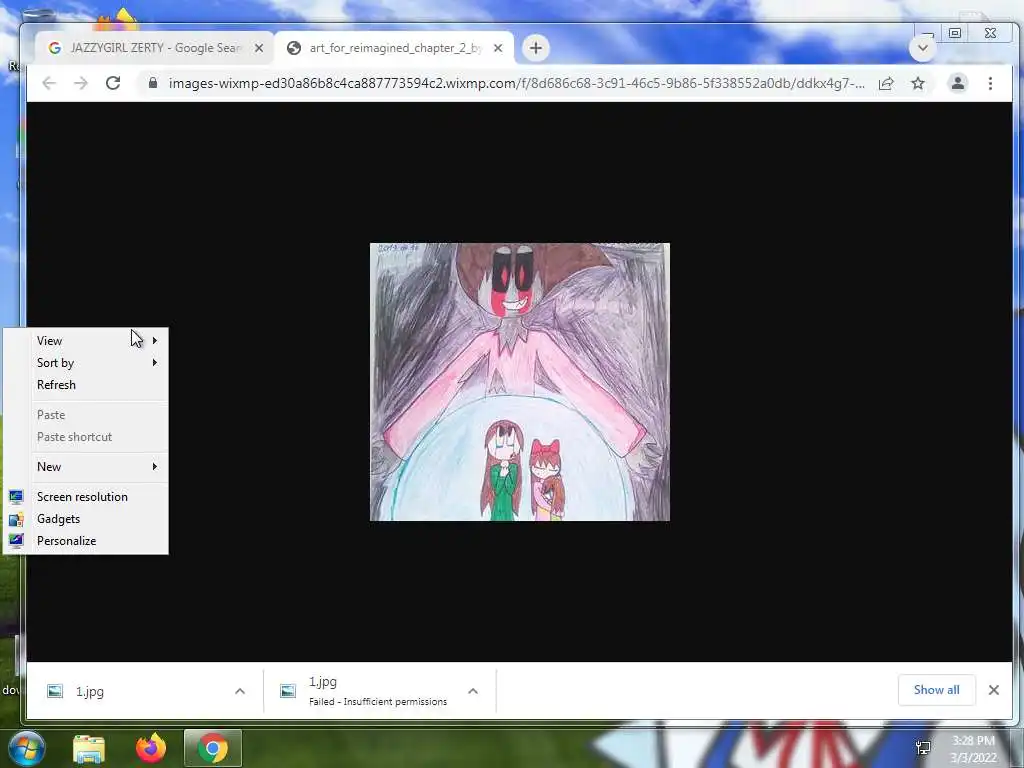Restore down the Chrome window
The height and width of the screenshot is (768, 1024).
click(x=955, y=33)
